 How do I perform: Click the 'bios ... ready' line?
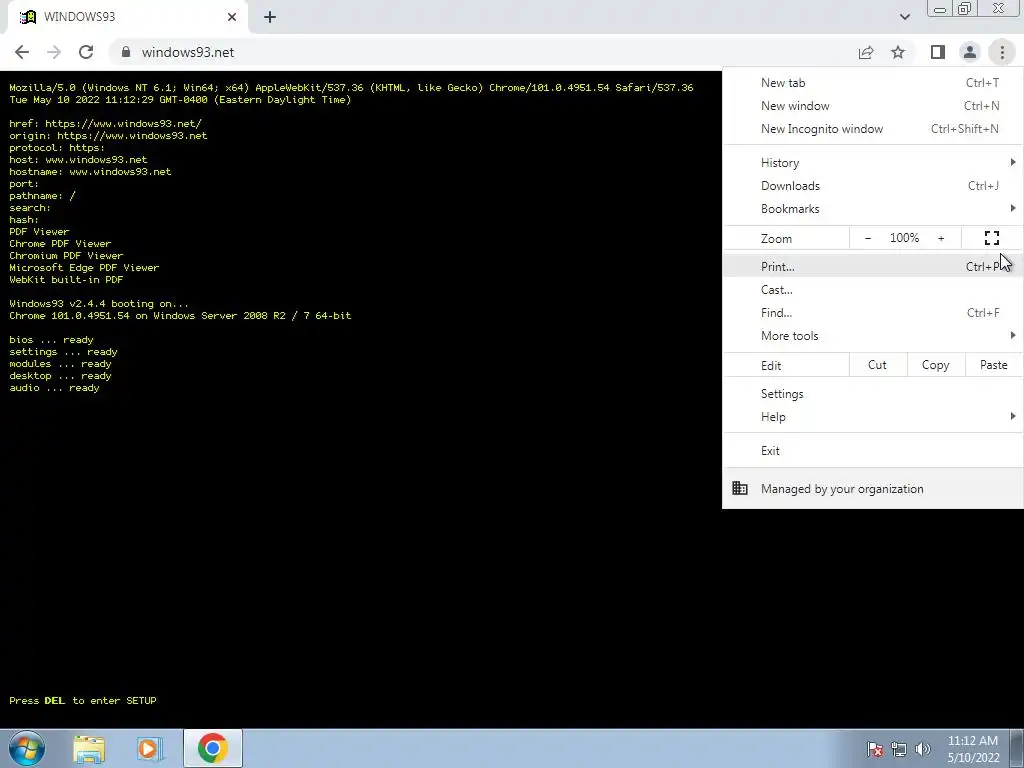51,340
